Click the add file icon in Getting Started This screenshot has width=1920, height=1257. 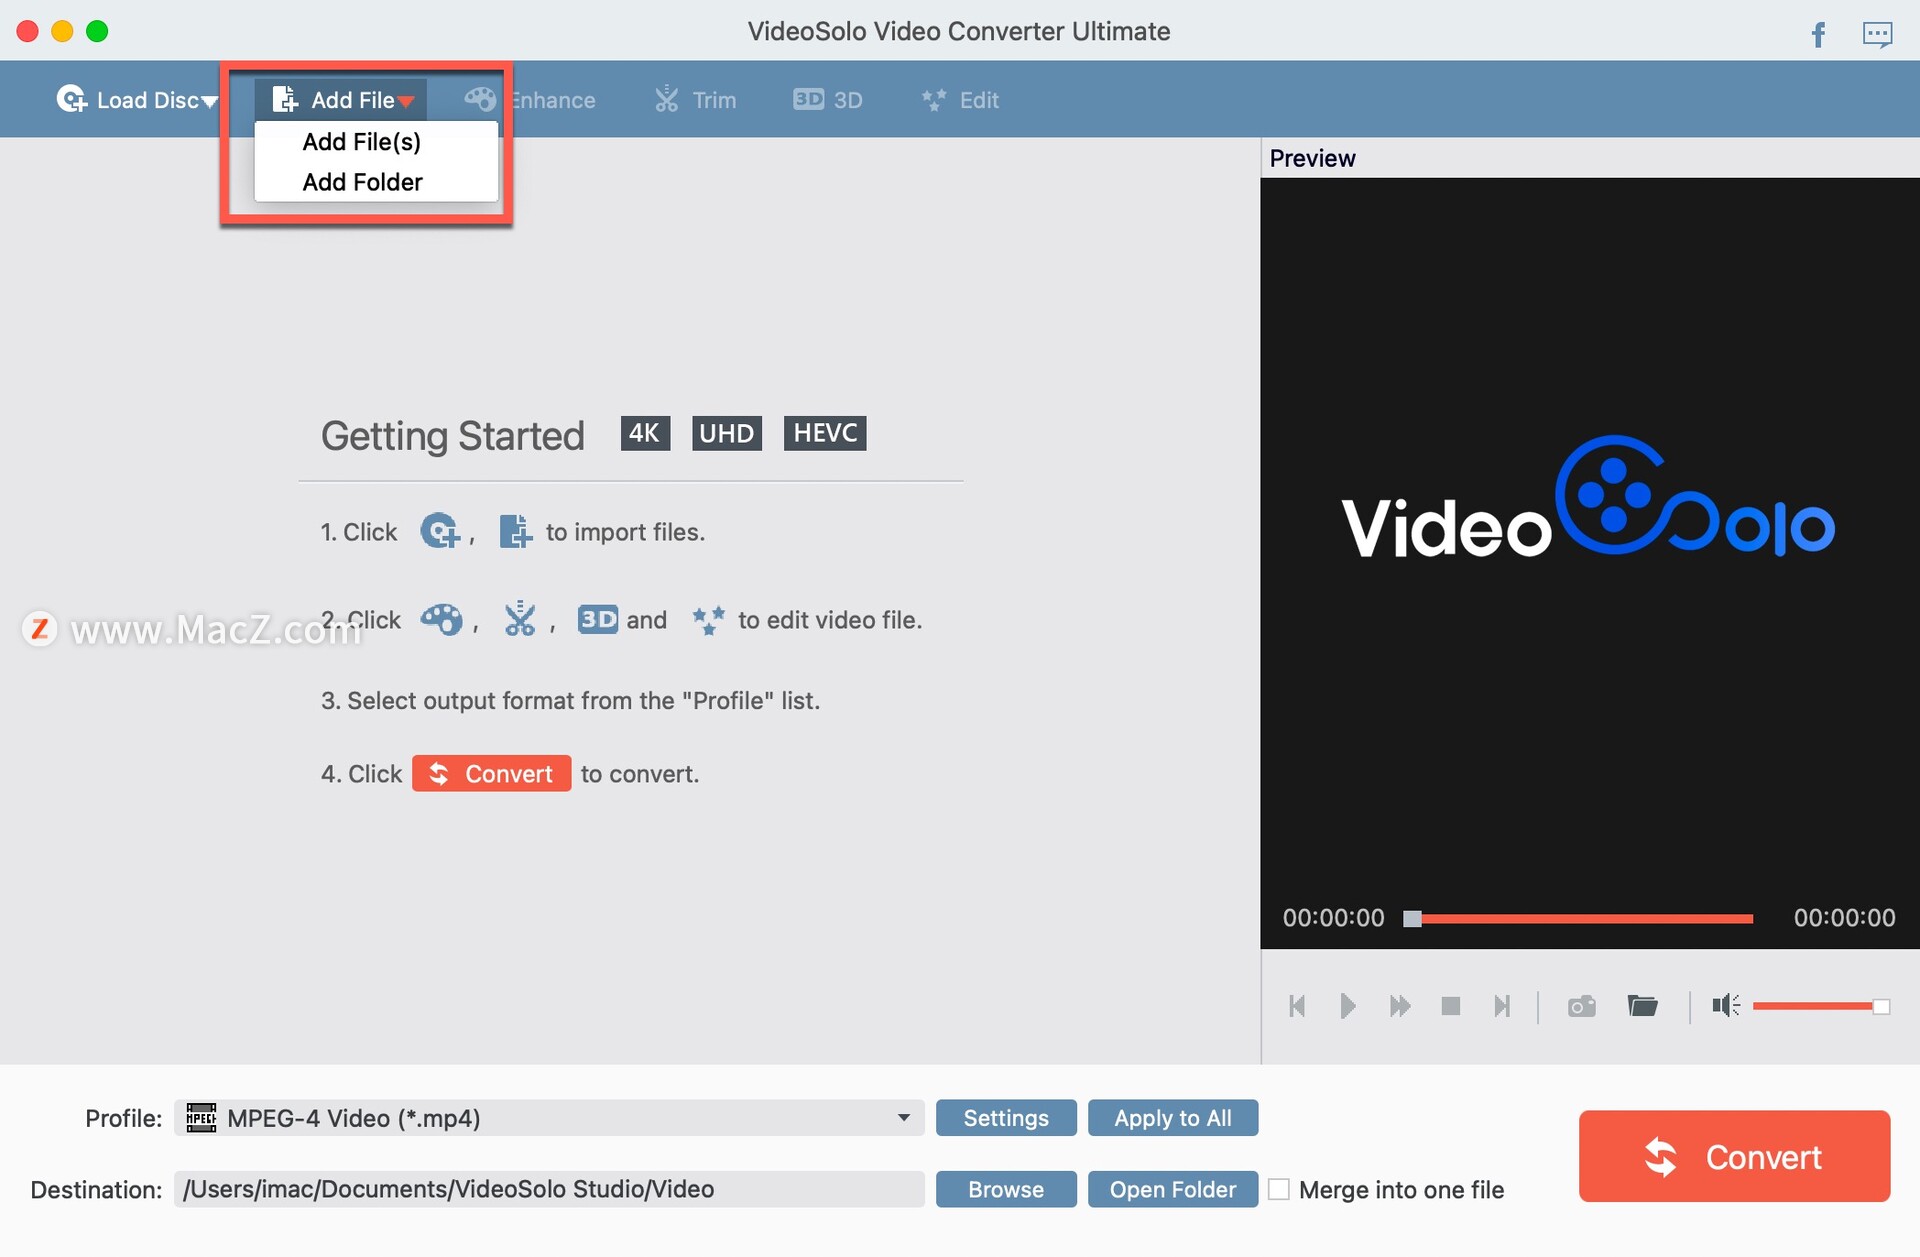(x=515, y=531)
